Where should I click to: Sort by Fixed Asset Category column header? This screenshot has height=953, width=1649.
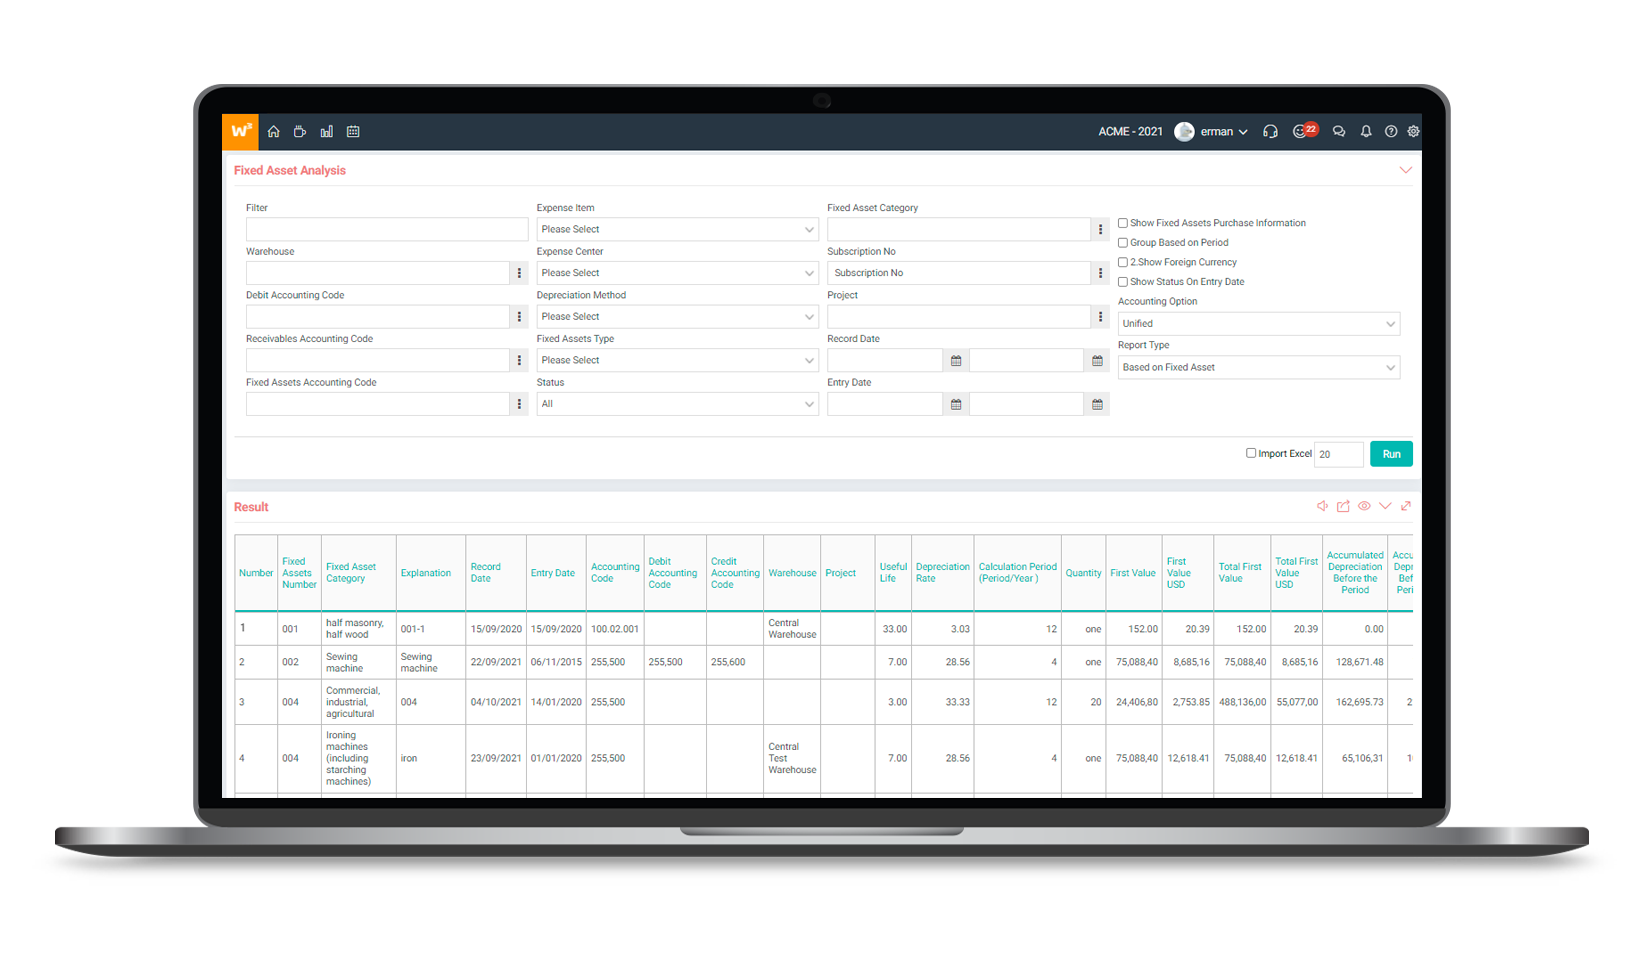[351, 573]
